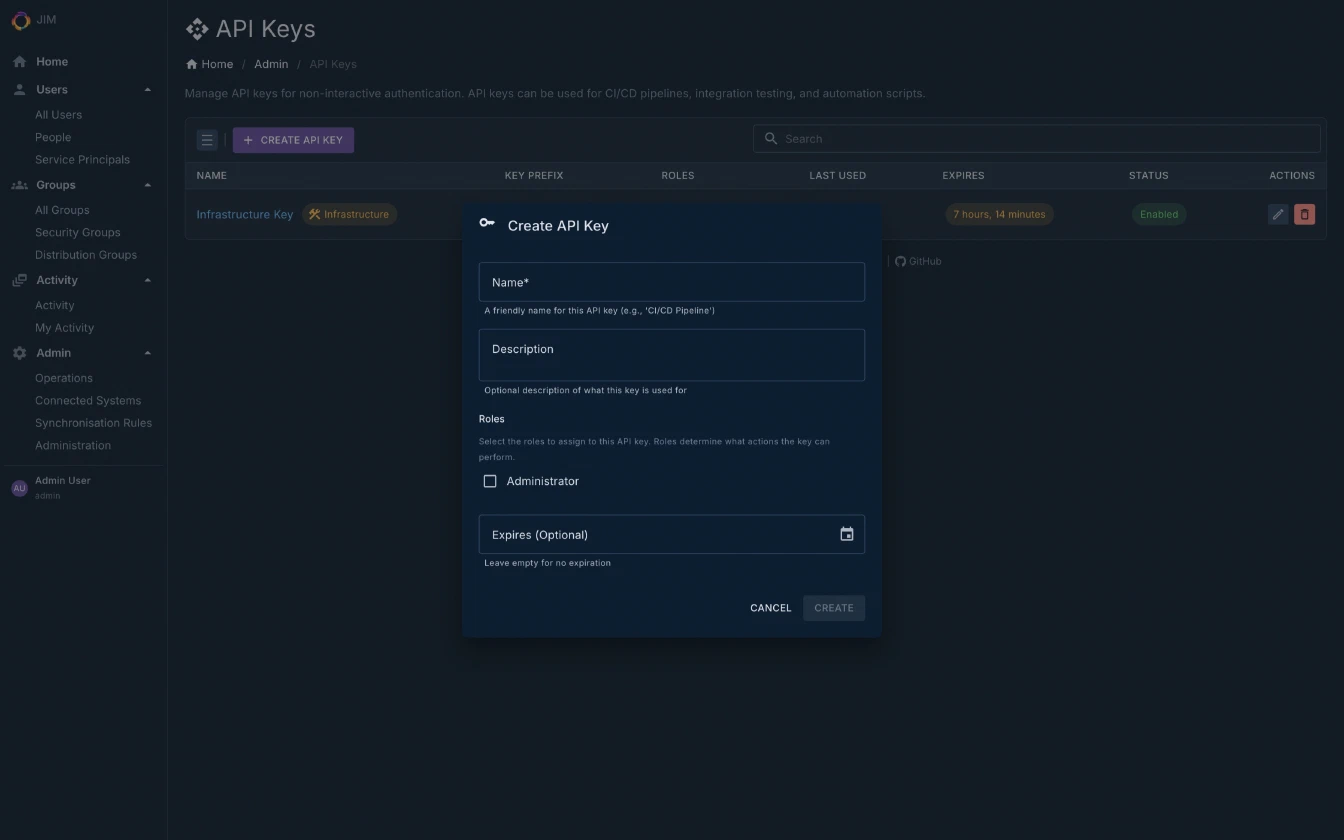Click the JIM logo in the sidebar

(20, 20)
